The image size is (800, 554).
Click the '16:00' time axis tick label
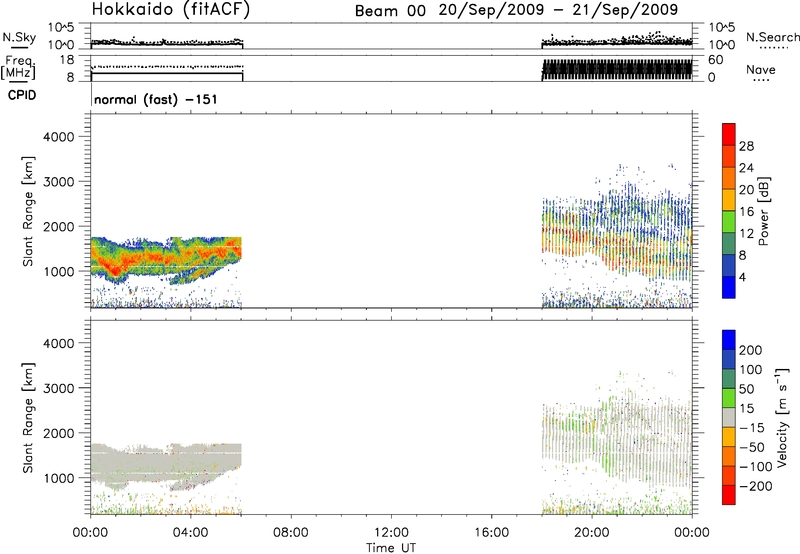[491, 533]
